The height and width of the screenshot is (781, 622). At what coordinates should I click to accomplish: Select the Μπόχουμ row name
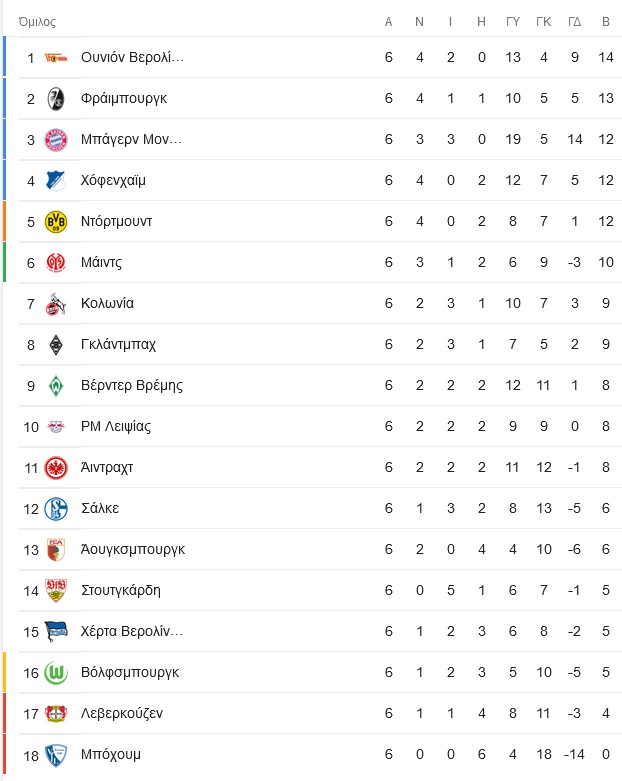111,755
